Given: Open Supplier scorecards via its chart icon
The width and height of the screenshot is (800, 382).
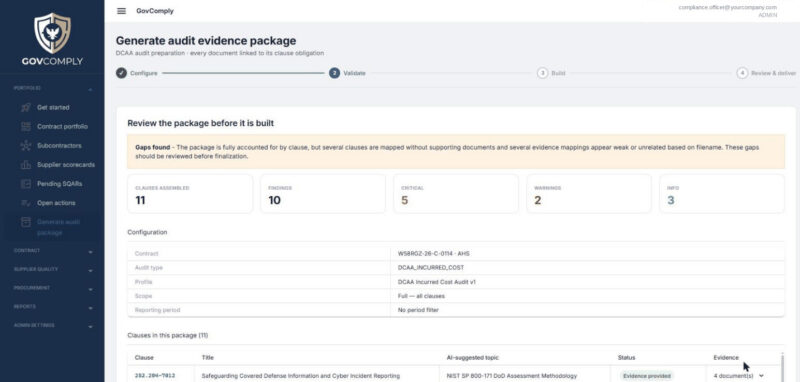Looking at the screenshot, I should point(26,165).
